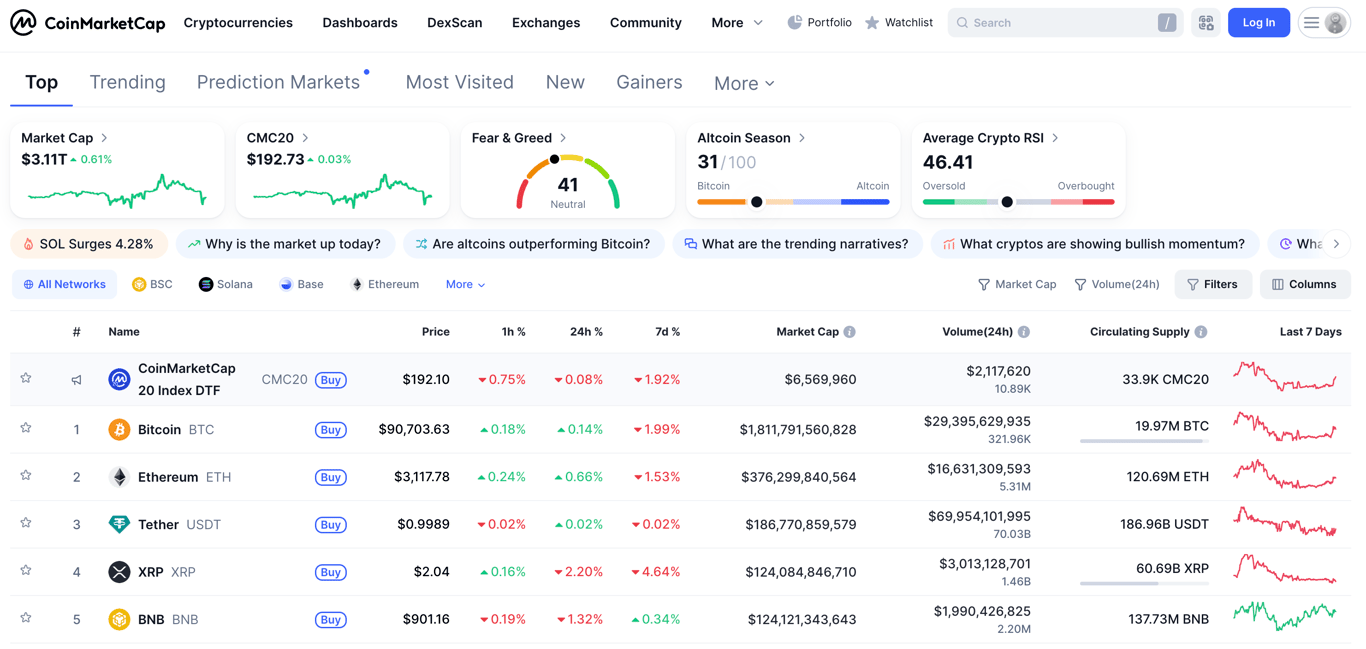Open the hamburger profile menu
This screenshot has height=649, width=1366.
click(1324, 22)
